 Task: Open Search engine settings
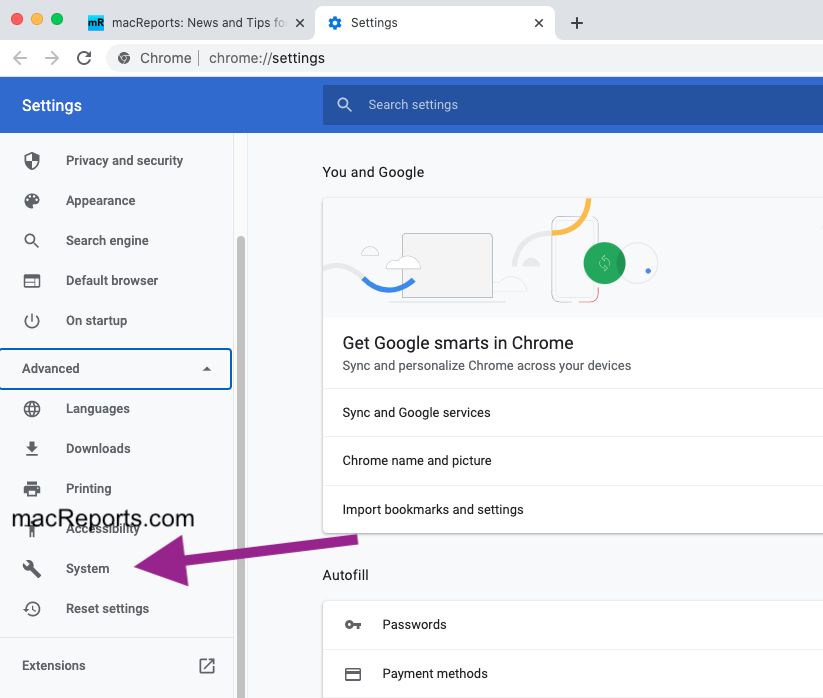[117, 241]
